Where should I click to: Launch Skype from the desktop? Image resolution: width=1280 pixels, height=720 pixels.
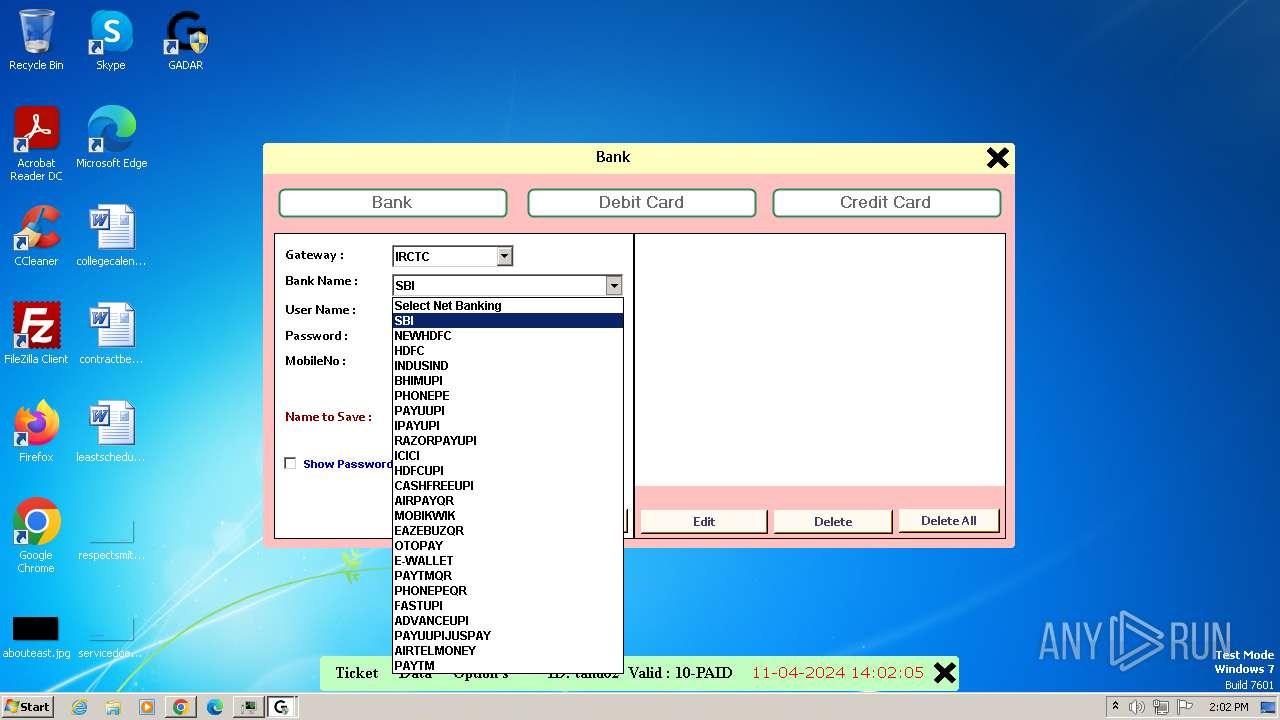tap(110, 40)
